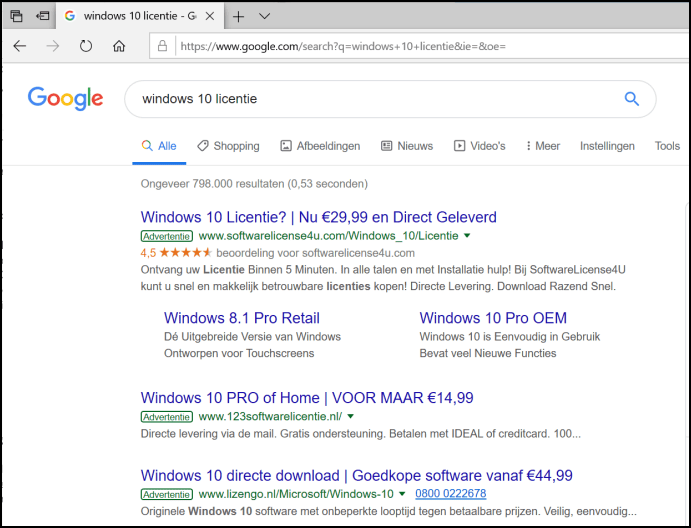Show the set-aside tabs panel icon
Screen dimensions: 691x528
click(43, 16)
